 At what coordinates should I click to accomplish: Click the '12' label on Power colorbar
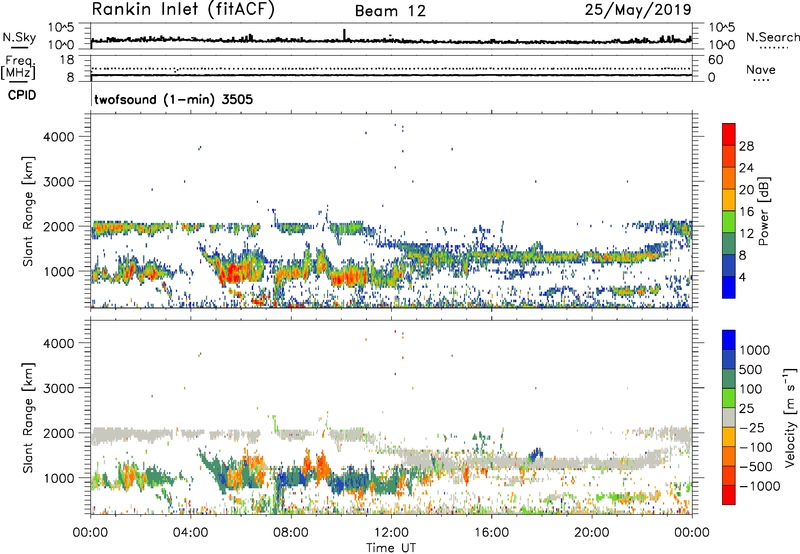(746, 234)
